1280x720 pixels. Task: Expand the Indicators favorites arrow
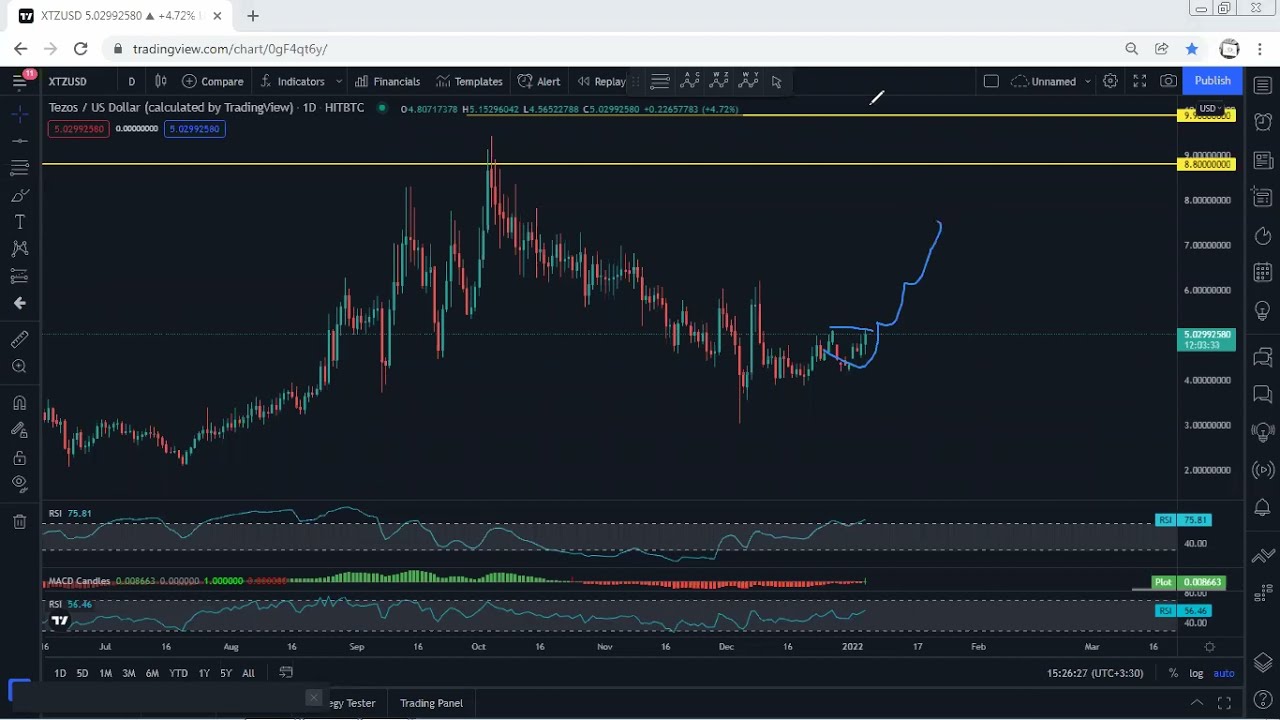339,81
